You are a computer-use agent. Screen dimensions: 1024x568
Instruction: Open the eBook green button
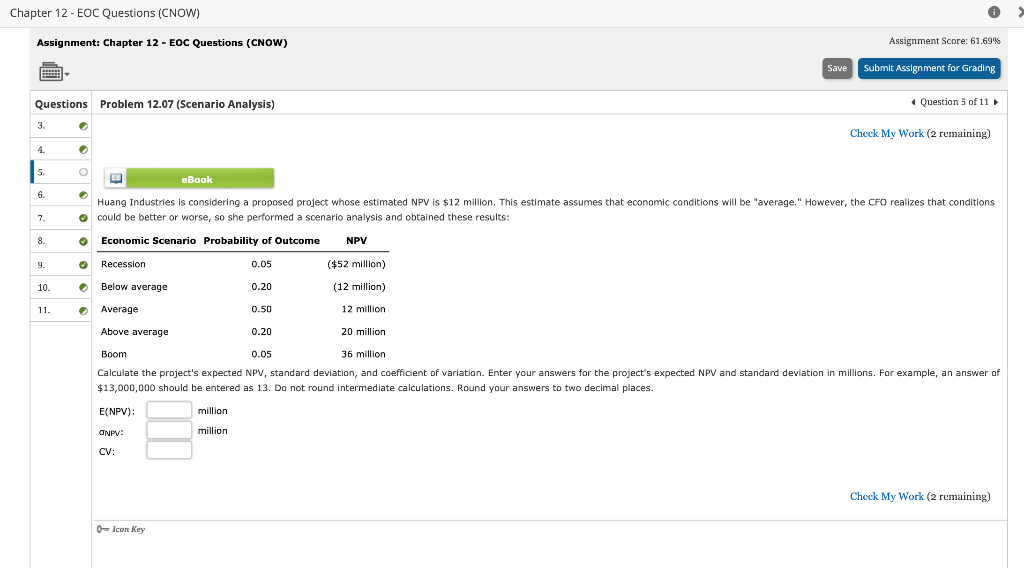click(x=200, y=178)
